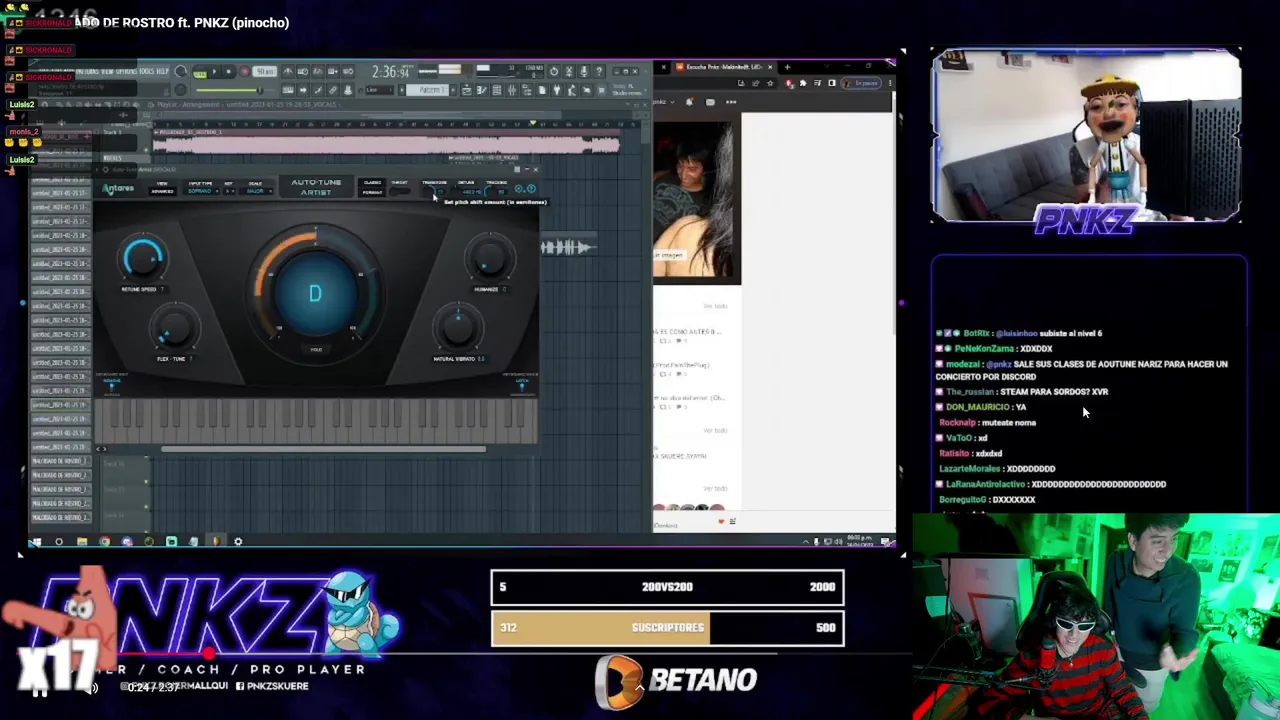Click the question mark help icon in FL toolbar
This screenshot has width=1280, height=720.
point(599,71)
